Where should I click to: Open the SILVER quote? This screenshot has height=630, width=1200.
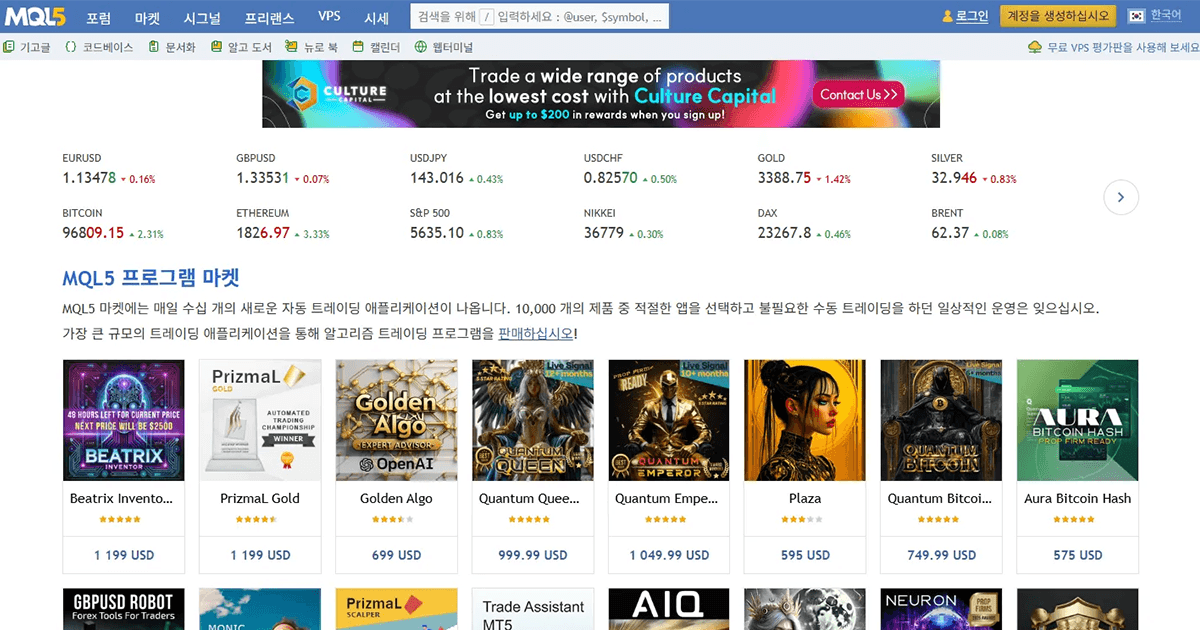973,169
